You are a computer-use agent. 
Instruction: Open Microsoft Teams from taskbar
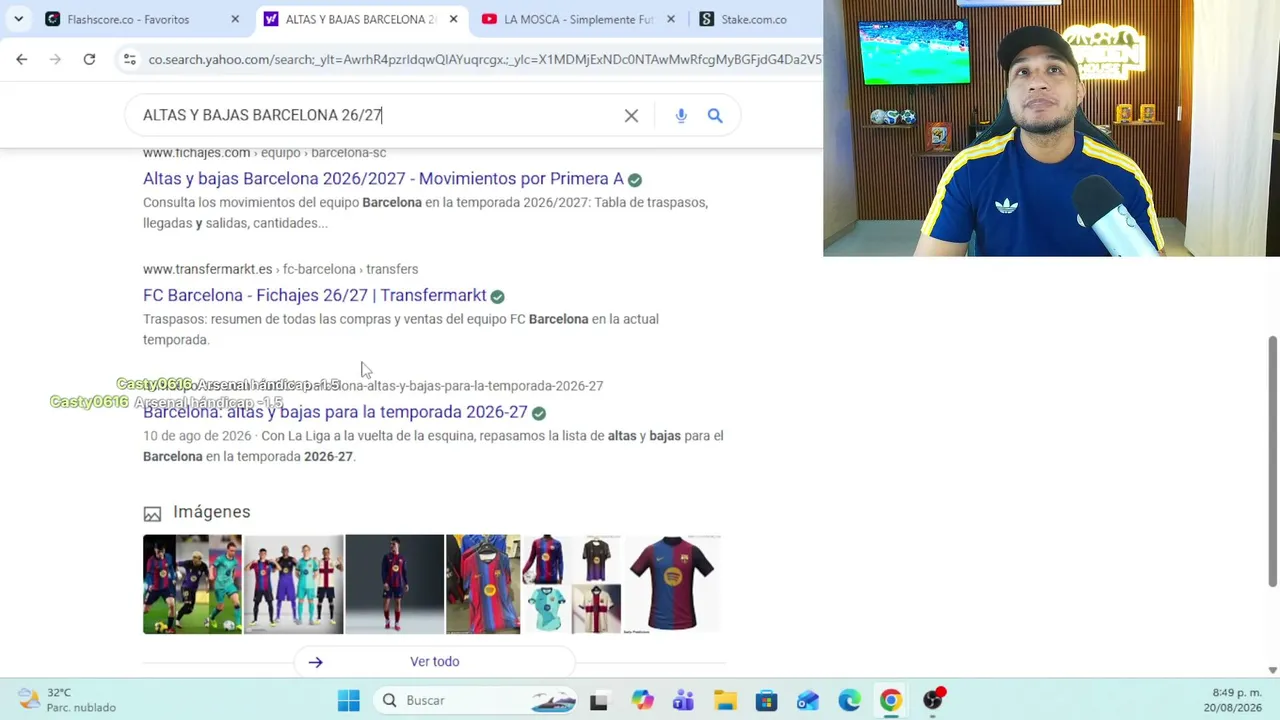coord(683,701)
